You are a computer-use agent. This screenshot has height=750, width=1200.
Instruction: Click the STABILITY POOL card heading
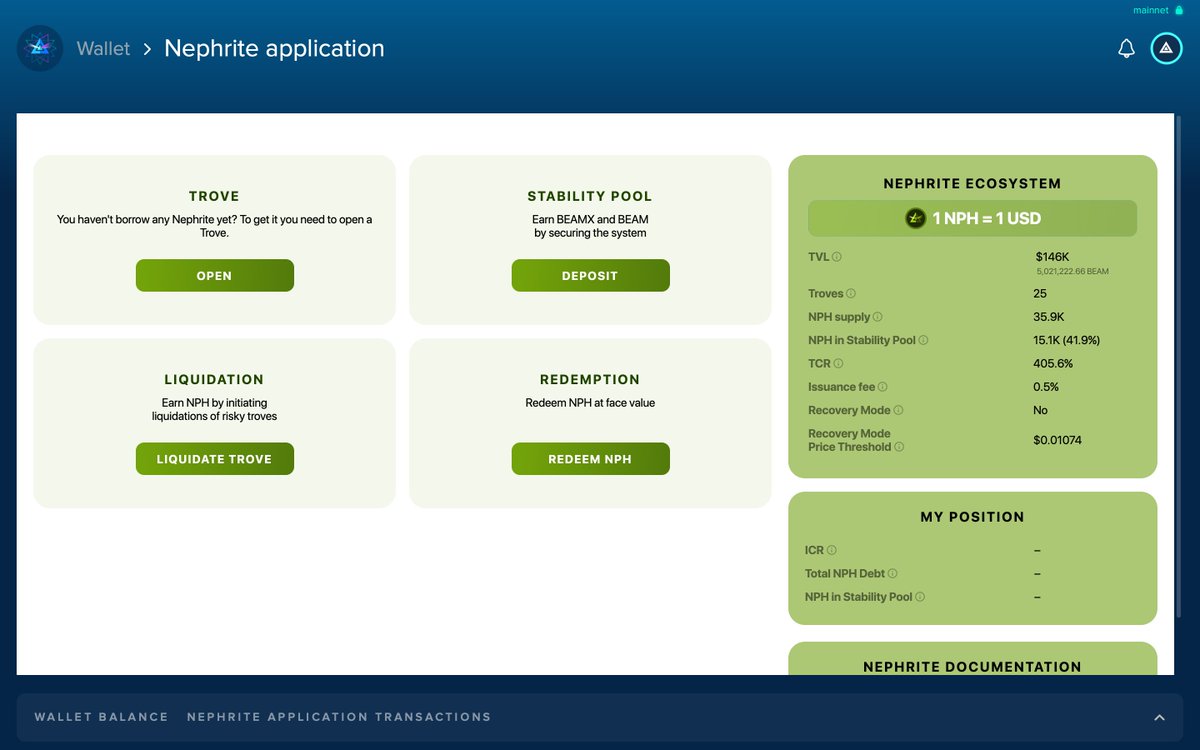click(x=590, y=196)
